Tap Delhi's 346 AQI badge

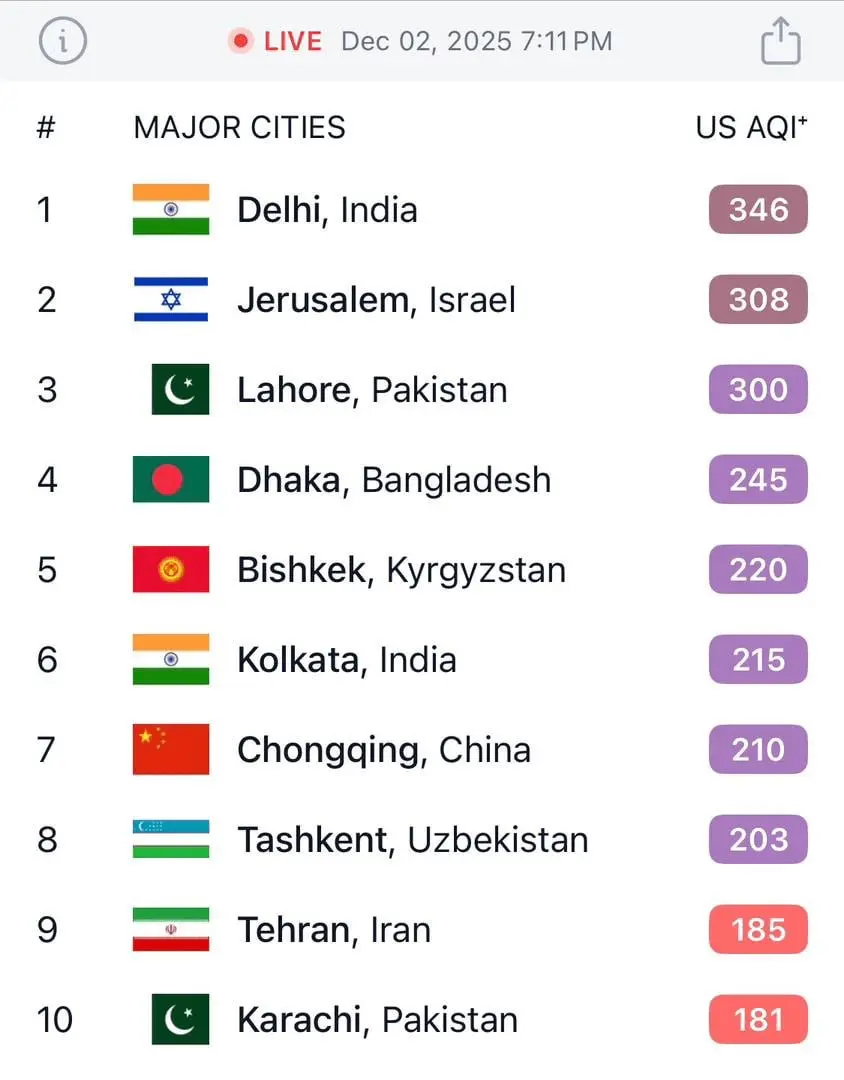[758, 210]
